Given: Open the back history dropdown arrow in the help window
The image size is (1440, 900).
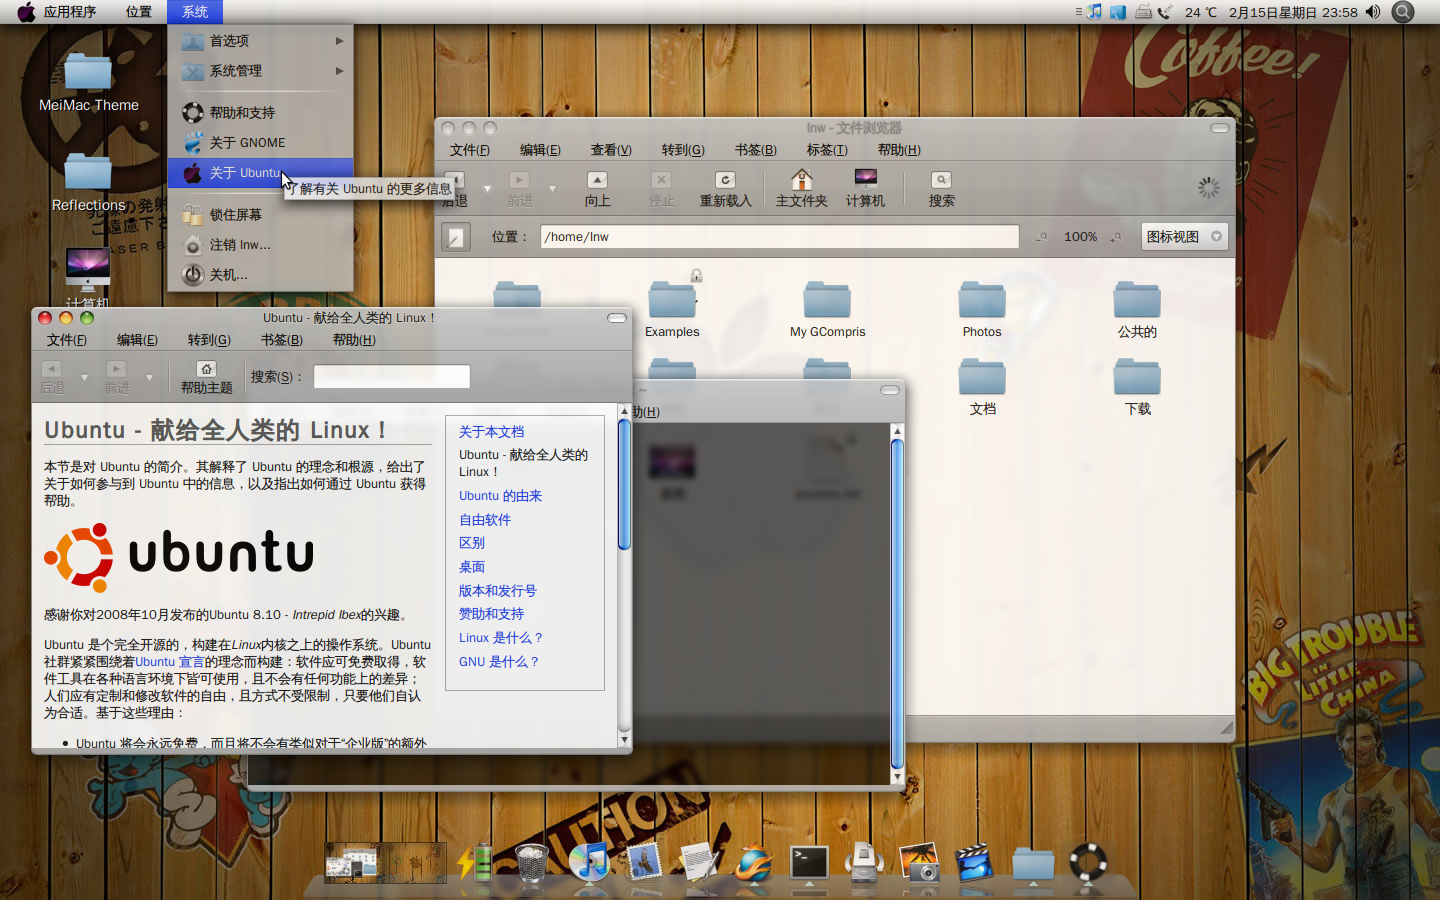Looking at the screenshot, I should click(x=84, y=377).
